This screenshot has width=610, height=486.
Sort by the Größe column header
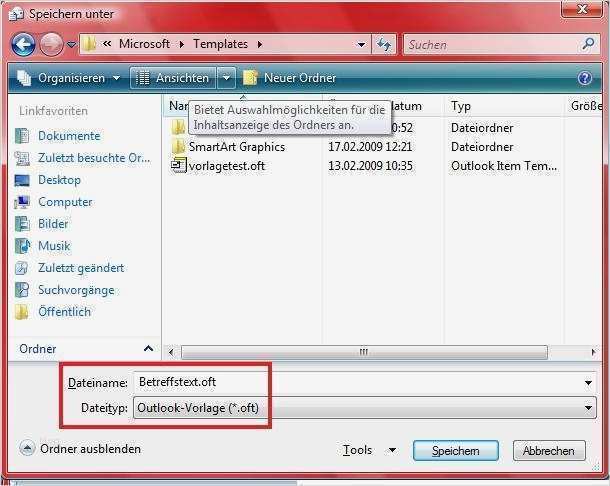pos(585,106)
